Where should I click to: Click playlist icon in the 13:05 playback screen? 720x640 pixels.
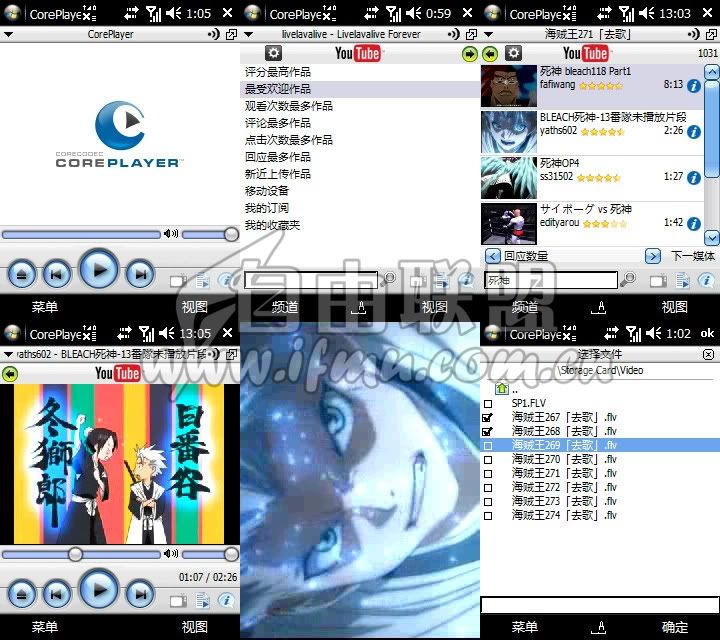(x=202, y=601)
